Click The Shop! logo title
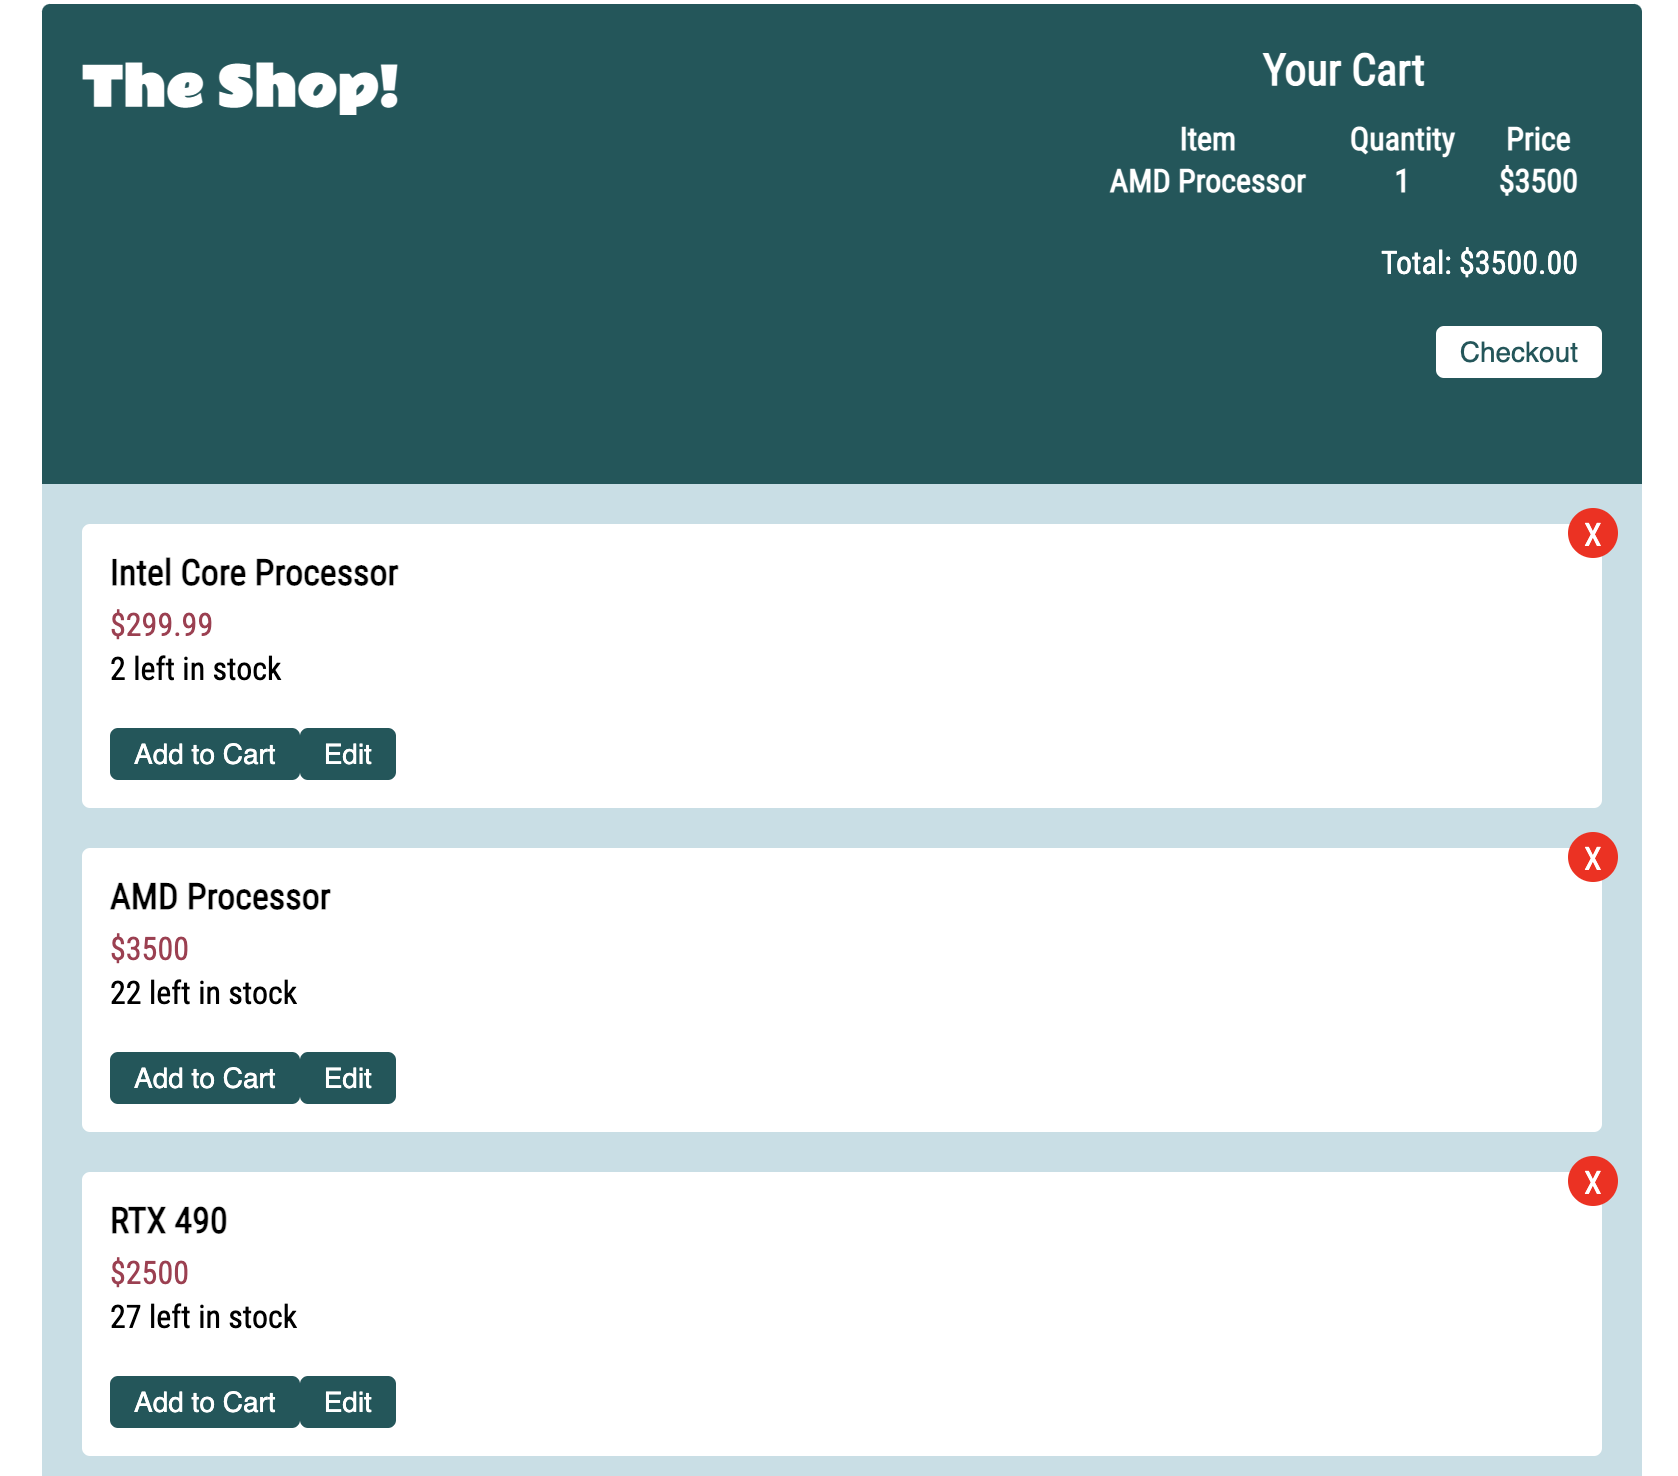The width and height of the screenshot is (1678, 1476). tap(240, 86)
